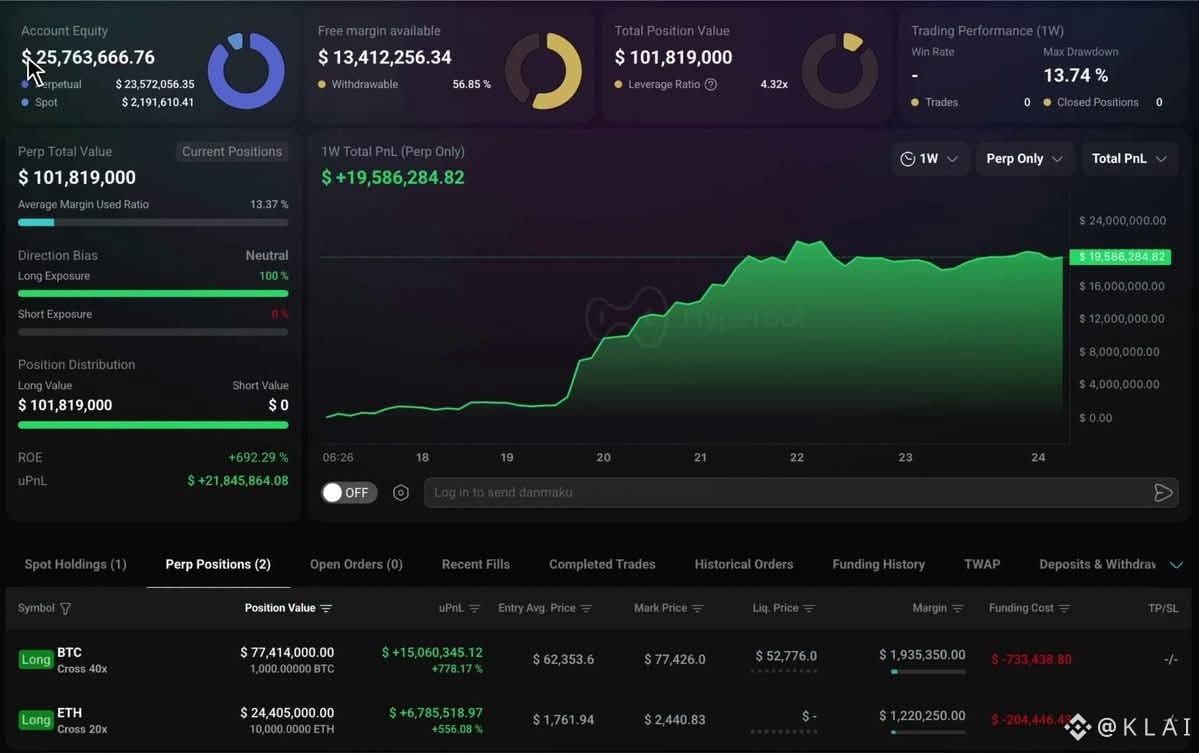This screenshot has height=753, width=1199.
Task: Click the BTC margin usage bar
Action: 928,672
